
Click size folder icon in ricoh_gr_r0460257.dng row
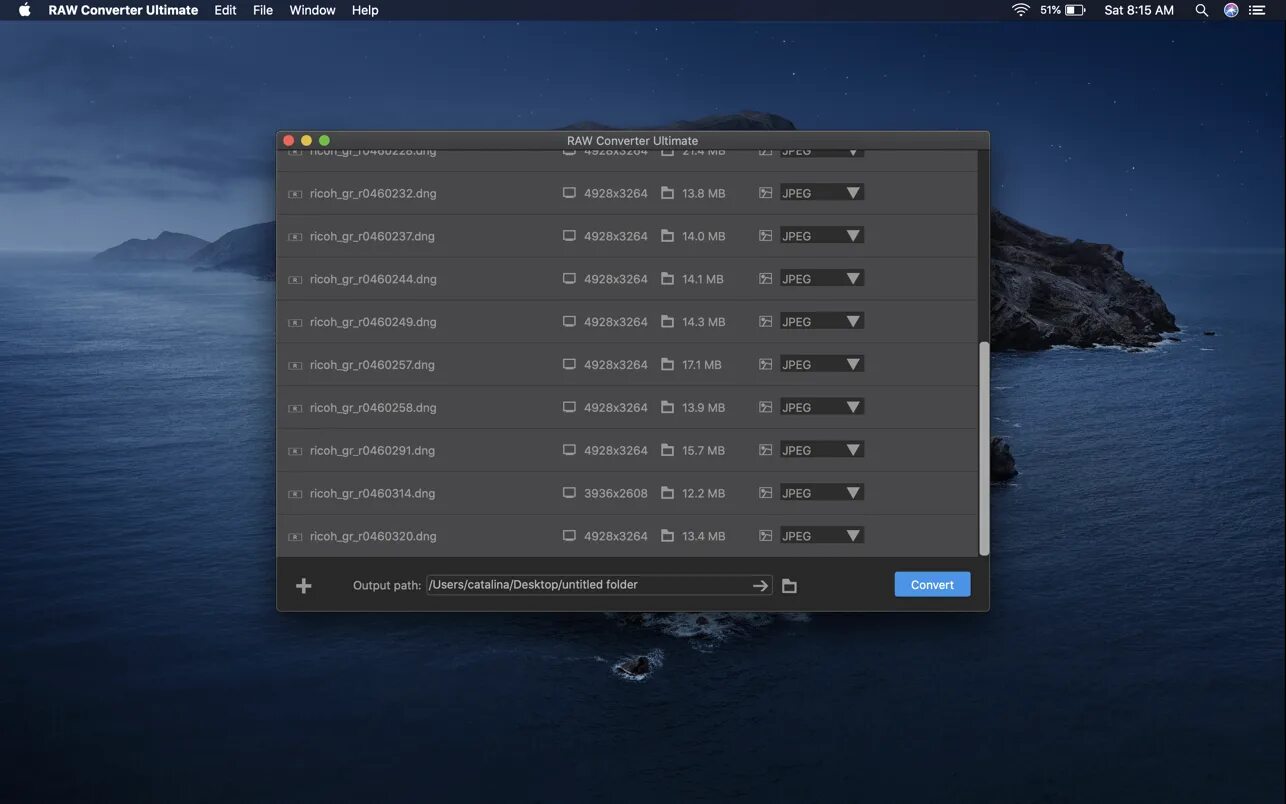point(667,365)
